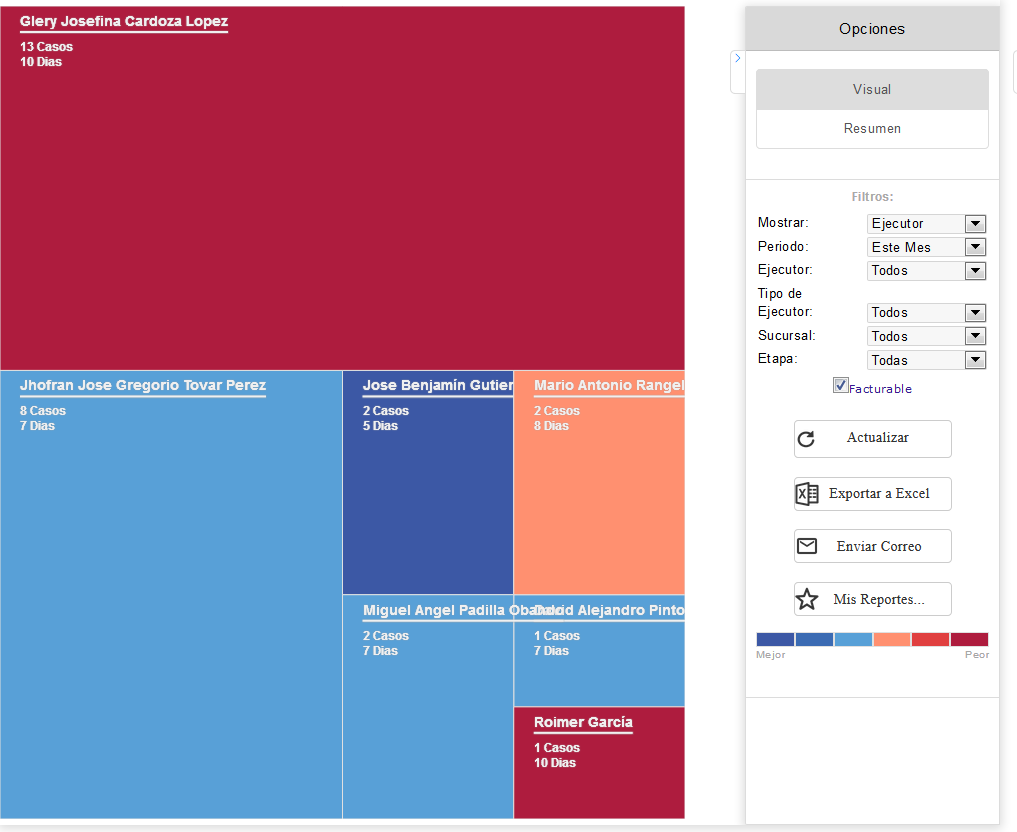Click the Excel icon for export
Image resolution: width=1017 pixels, height=832 pixels.
pos(807,494)
